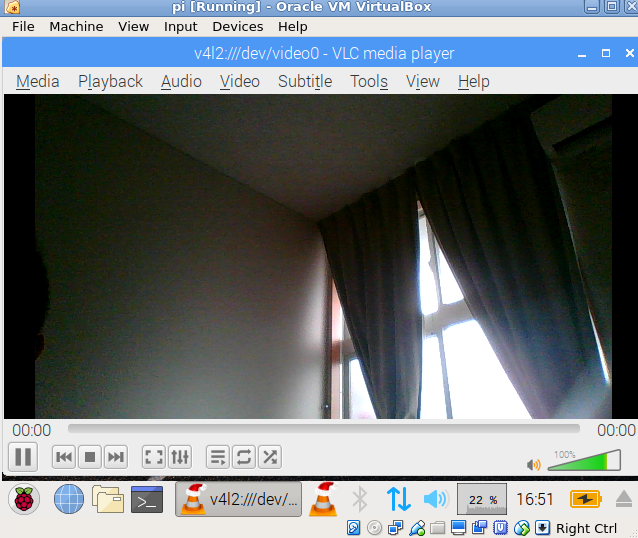Toggle random shuffle playback
The width and height of the screenshot is (638, 538).
pos(270,457)
